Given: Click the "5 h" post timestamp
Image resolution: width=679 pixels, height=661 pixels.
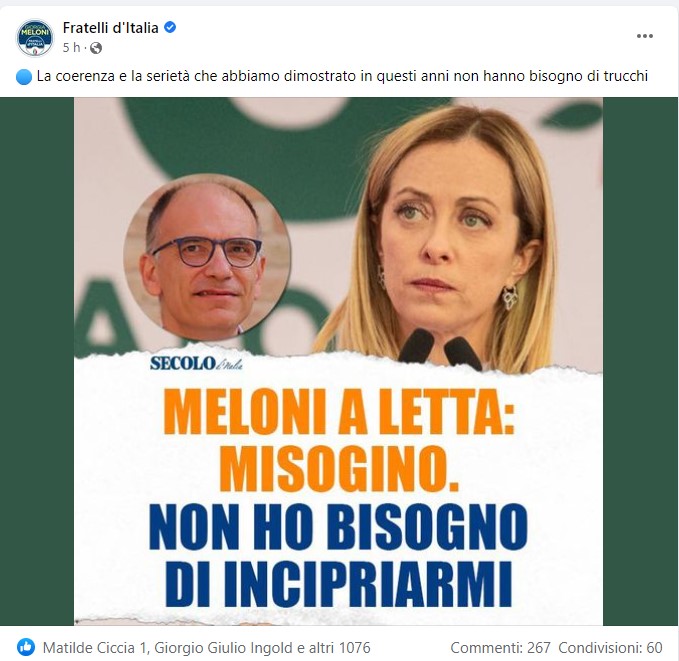Looking at the screenshot, I should coord(71,48).
